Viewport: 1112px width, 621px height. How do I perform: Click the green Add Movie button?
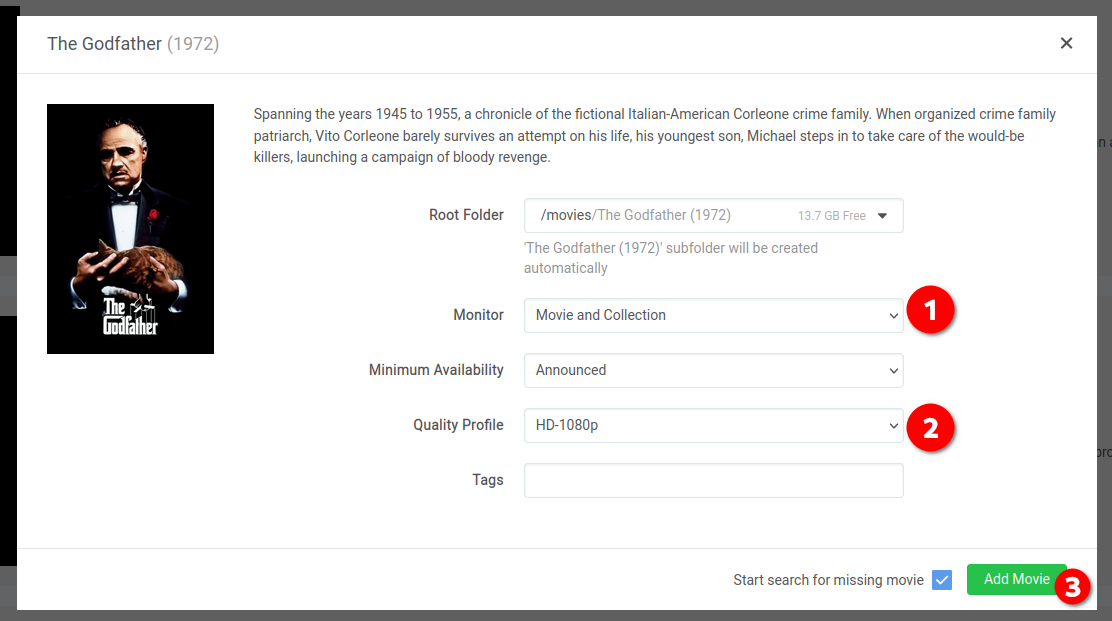click(1016, 579)
